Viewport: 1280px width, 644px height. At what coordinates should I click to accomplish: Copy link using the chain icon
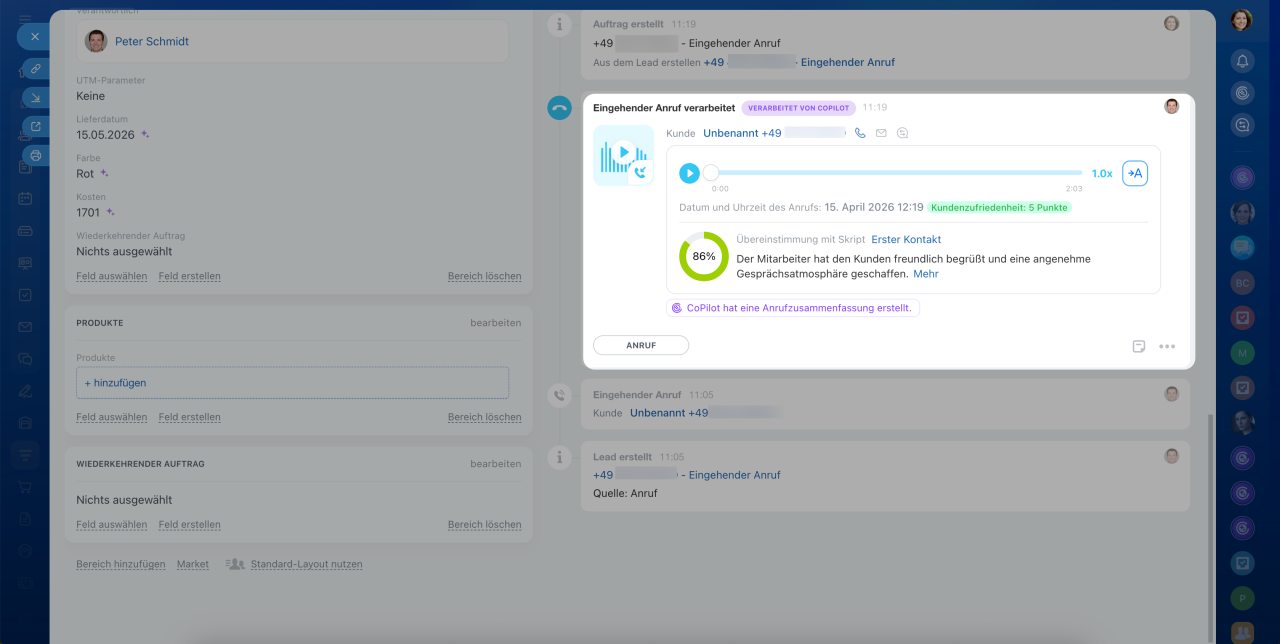(x=35, y=68)
